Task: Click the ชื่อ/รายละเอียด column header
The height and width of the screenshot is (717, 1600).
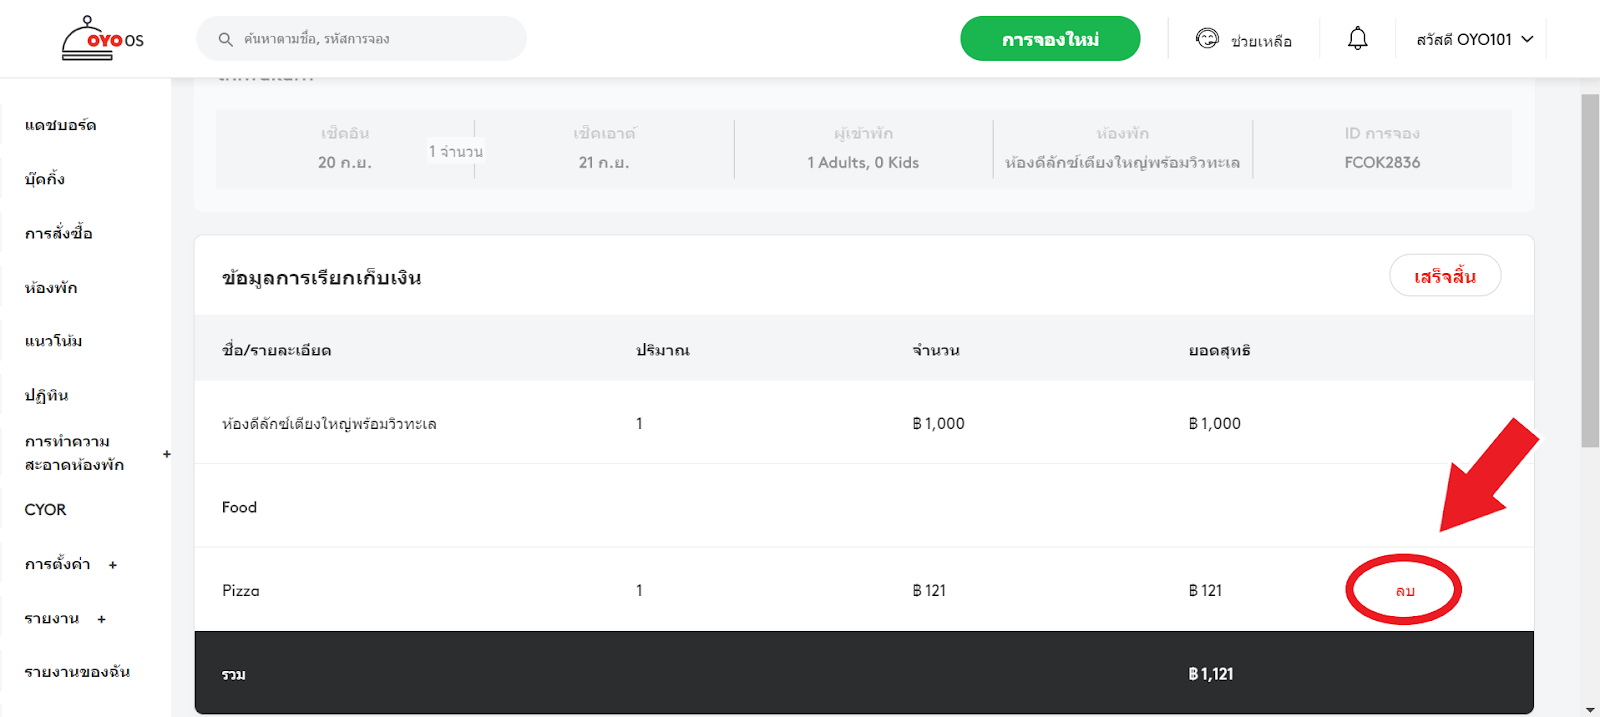Action: 277,350
